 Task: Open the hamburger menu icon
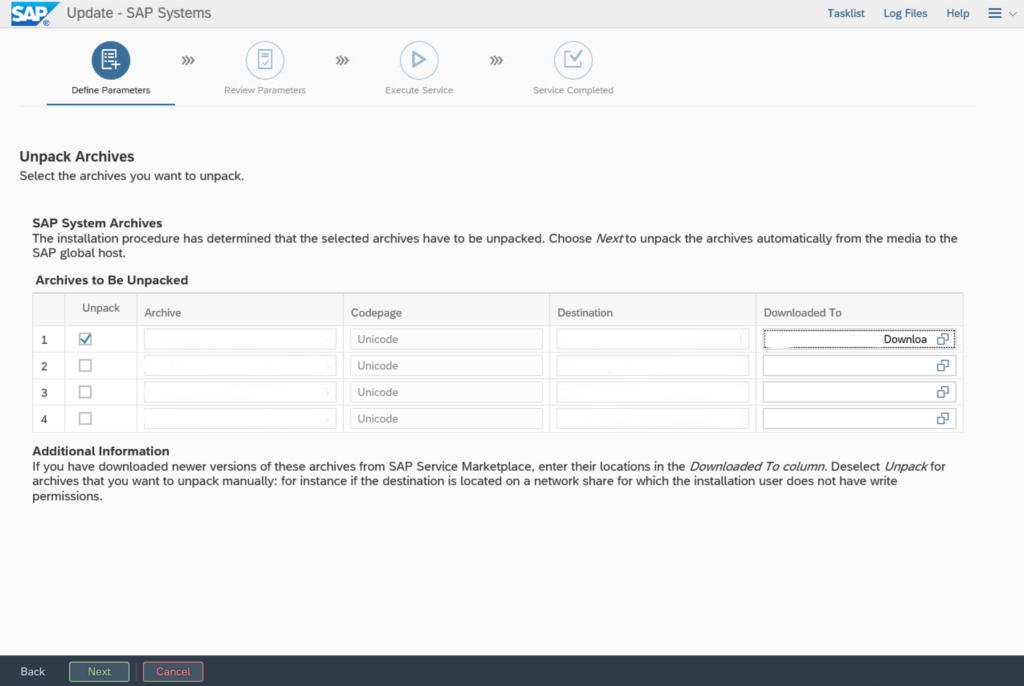click(x=994, y=13)
